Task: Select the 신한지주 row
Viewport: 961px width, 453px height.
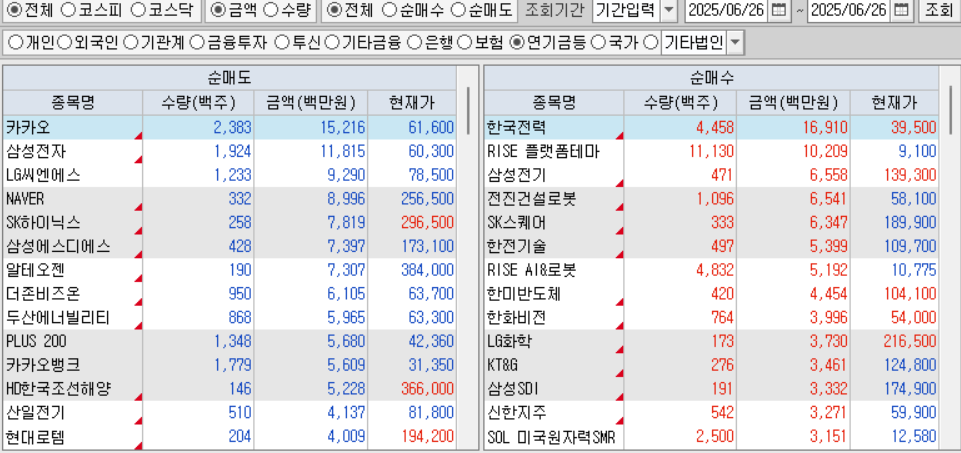Action: coord(712,413)
